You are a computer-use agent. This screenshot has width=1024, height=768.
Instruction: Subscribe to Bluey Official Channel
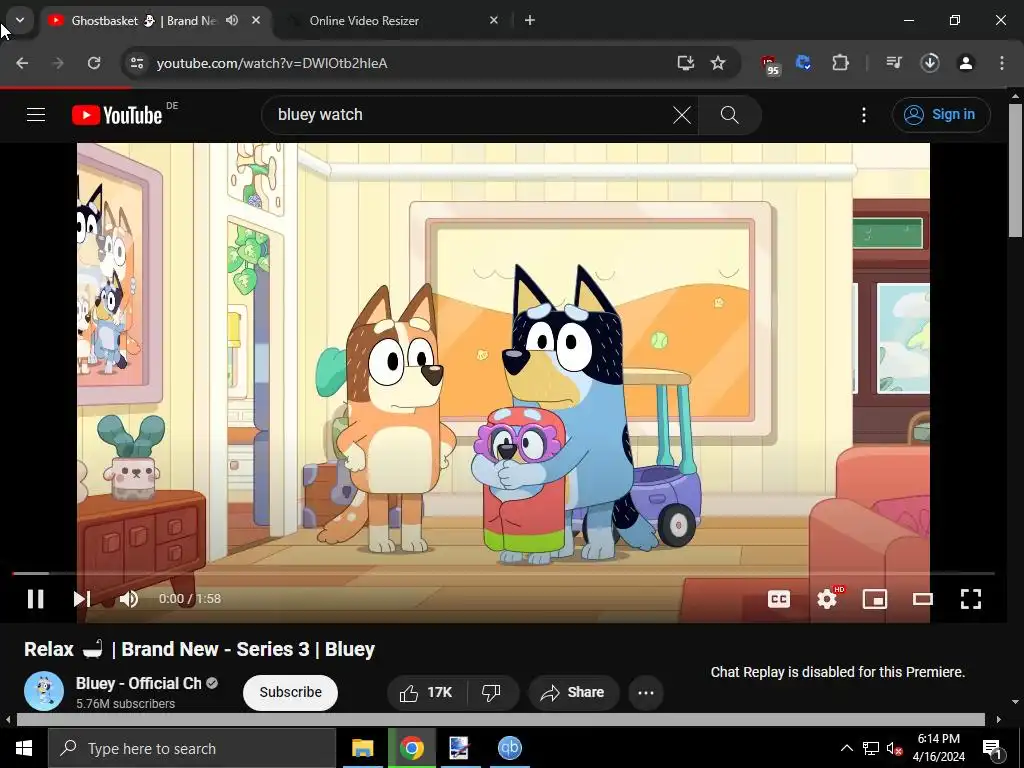tap(290, 692)
